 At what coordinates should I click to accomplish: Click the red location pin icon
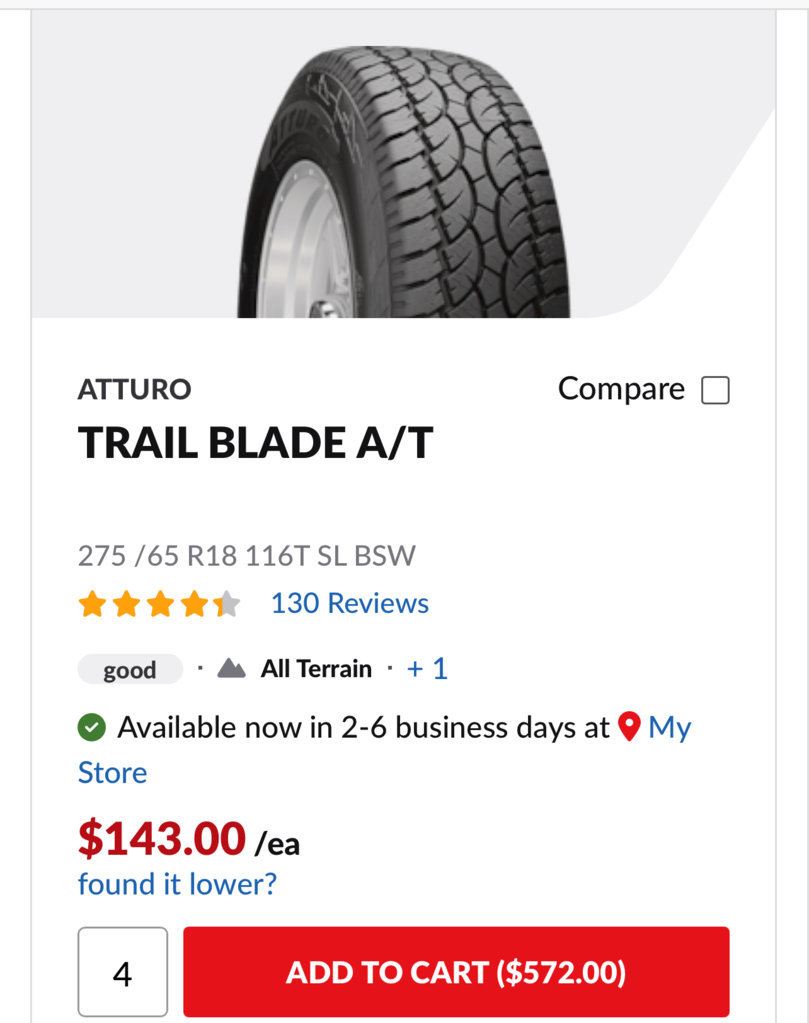(629, 726)
